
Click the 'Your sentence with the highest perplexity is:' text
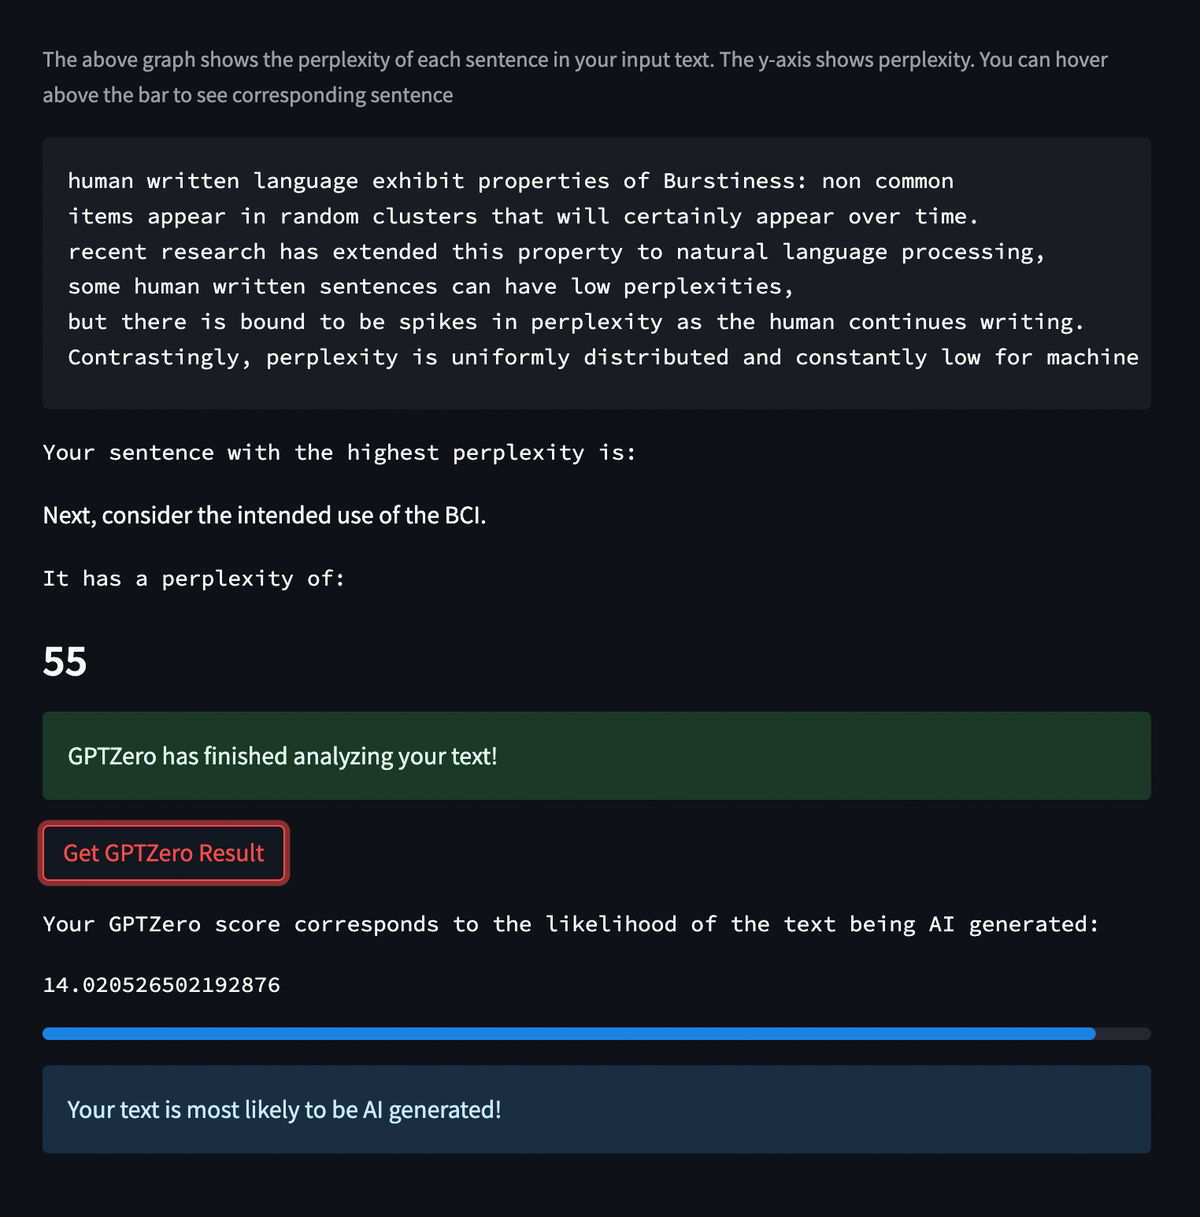click(x=339, y=453)
